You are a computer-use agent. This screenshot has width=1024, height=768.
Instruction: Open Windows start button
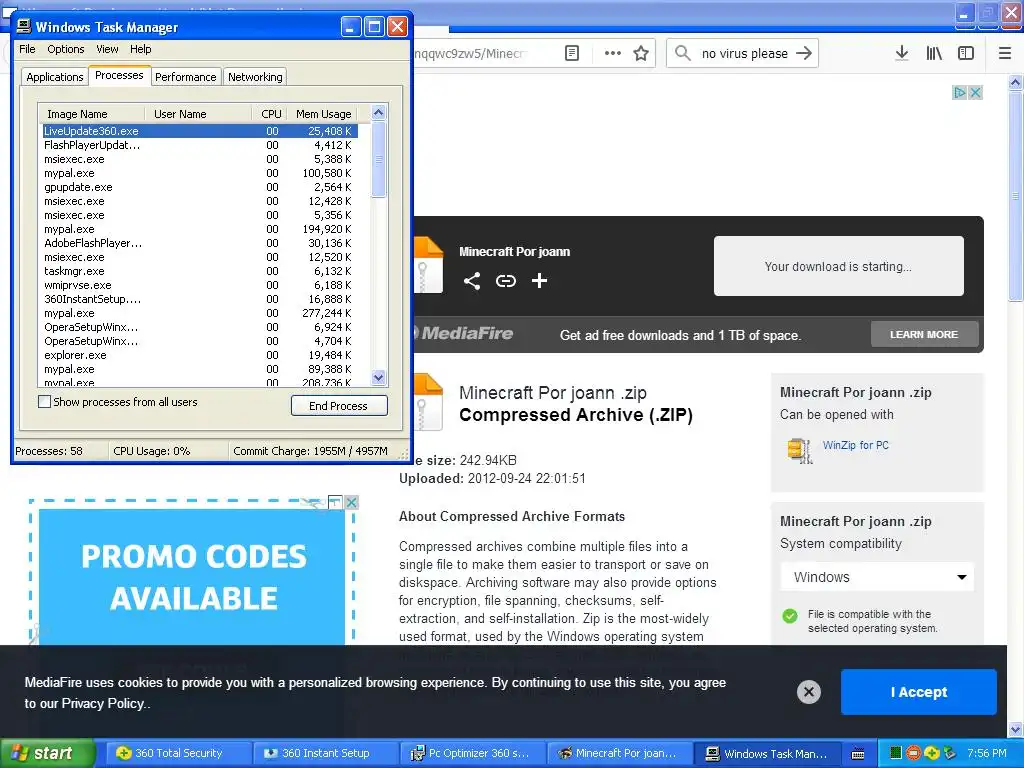coord(48,754)
